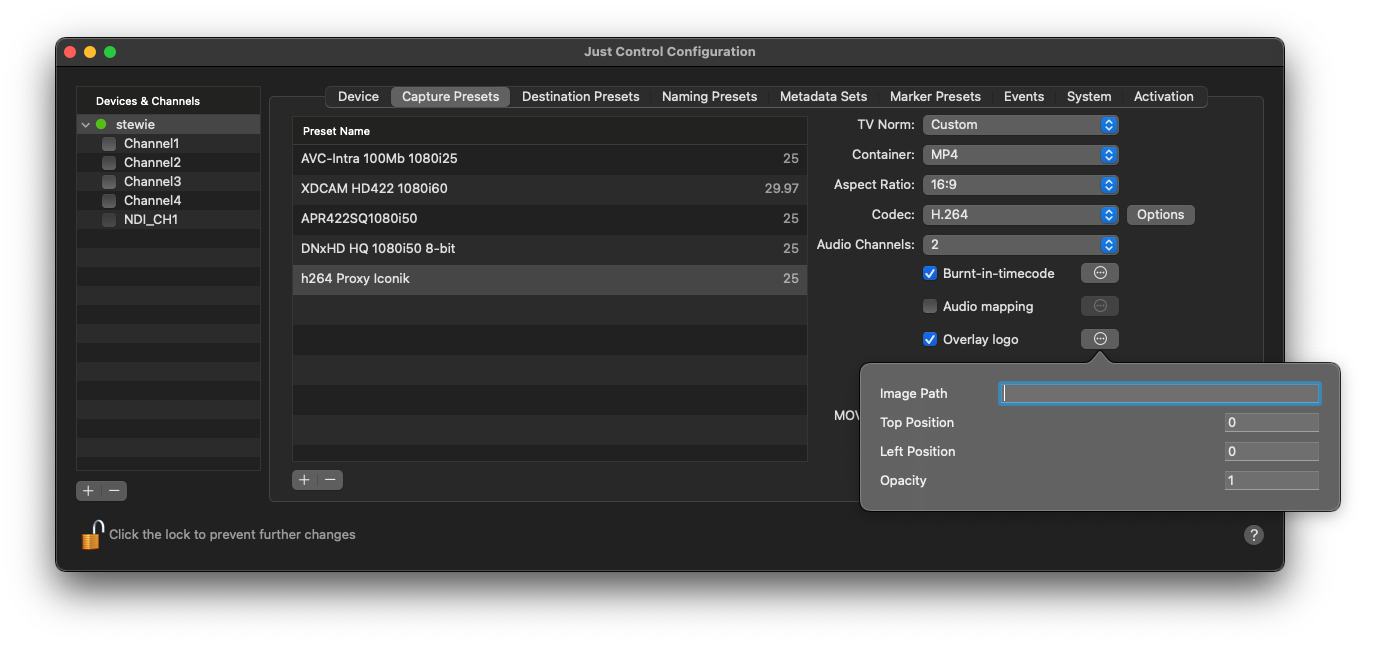
Task: Open the Aspect Ratio dropdown
Action: pyautogui.click(x=1020, y=185)
